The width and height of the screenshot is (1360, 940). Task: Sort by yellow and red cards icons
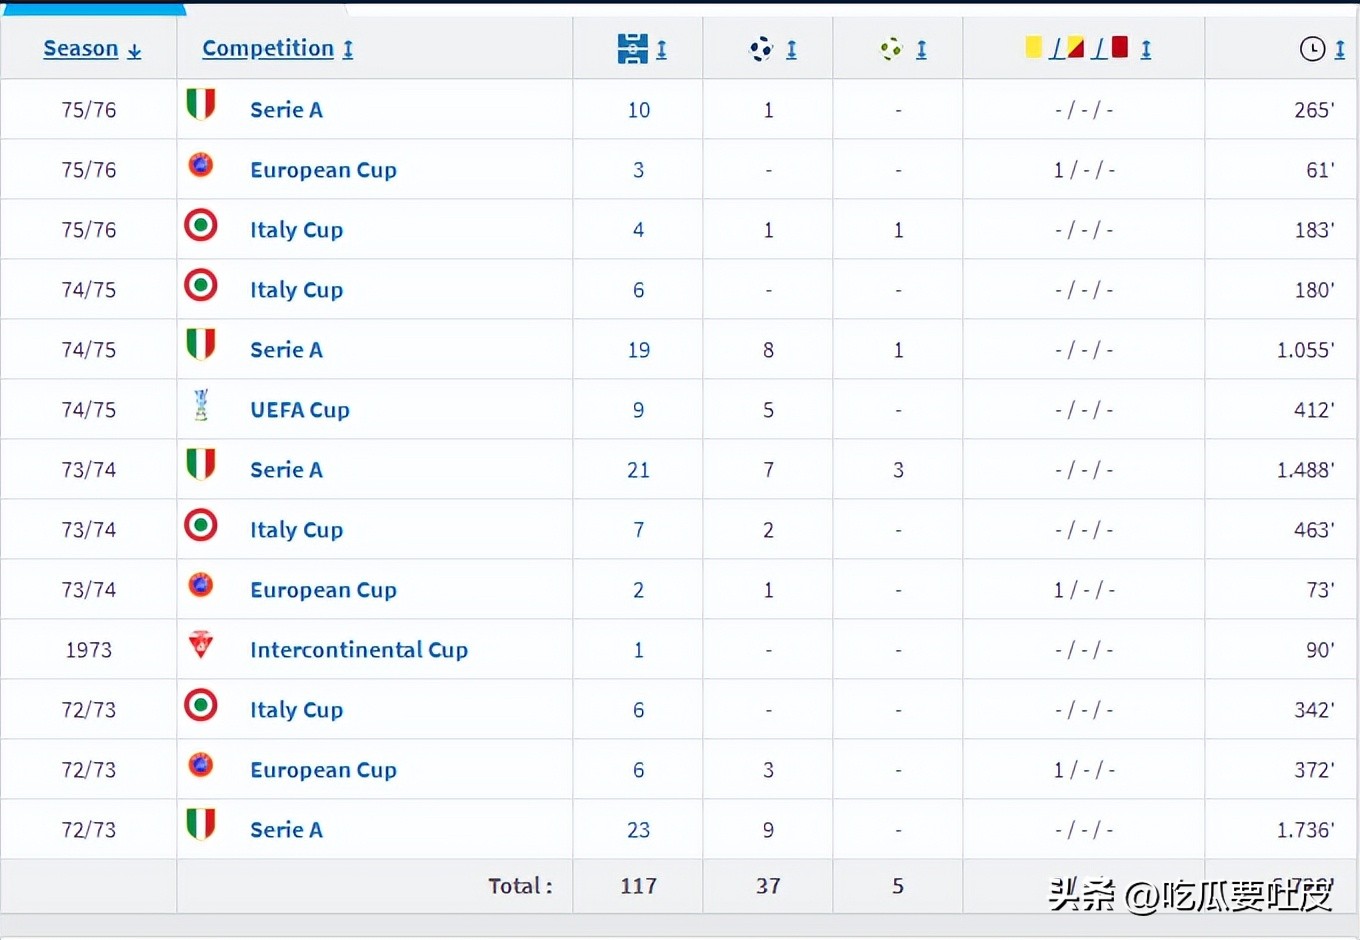[x=1077, y=48]
